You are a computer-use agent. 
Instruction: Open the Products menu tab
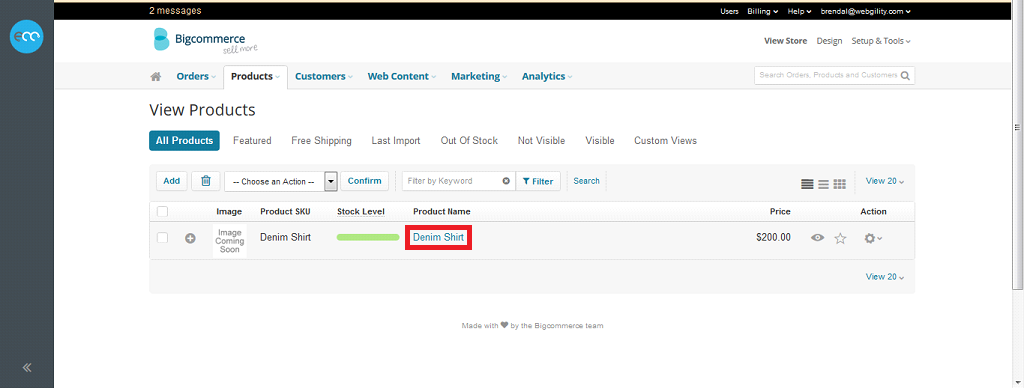(x=255, y=76)
